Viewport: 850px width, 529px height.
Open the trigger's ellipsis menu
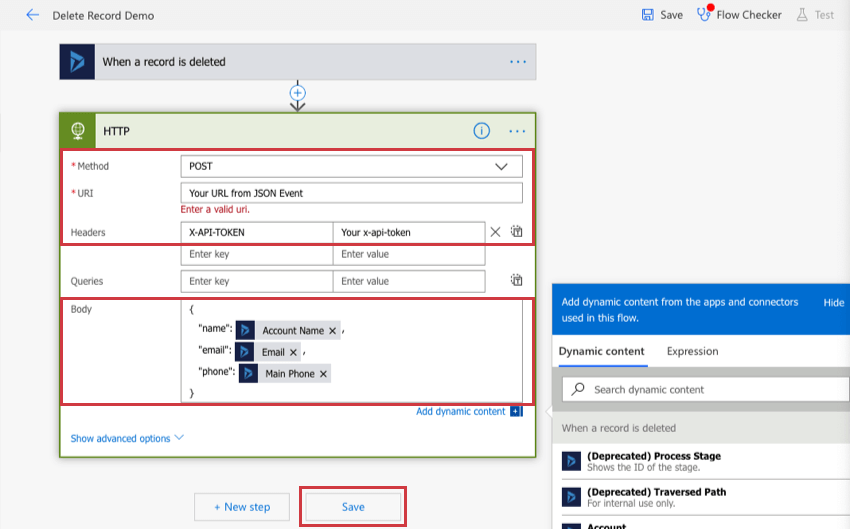(x=517, y=62)
